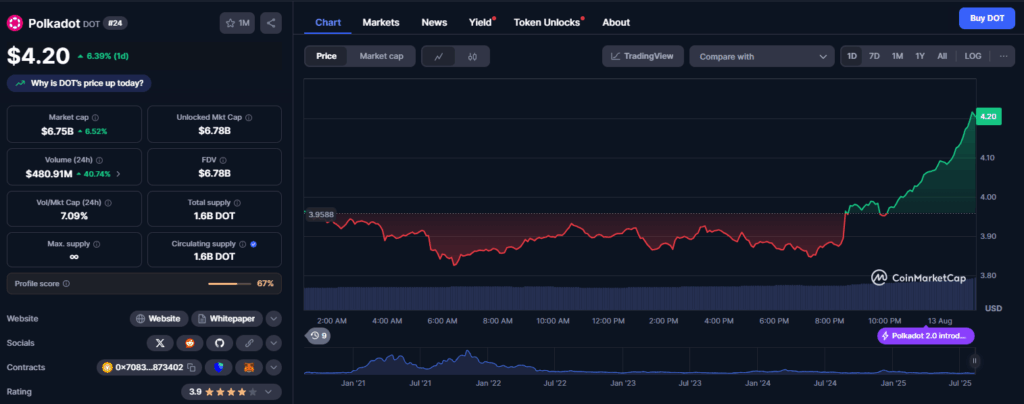Click the 4.20 current price chart label

pyautogui.click(x=989, y=117)
